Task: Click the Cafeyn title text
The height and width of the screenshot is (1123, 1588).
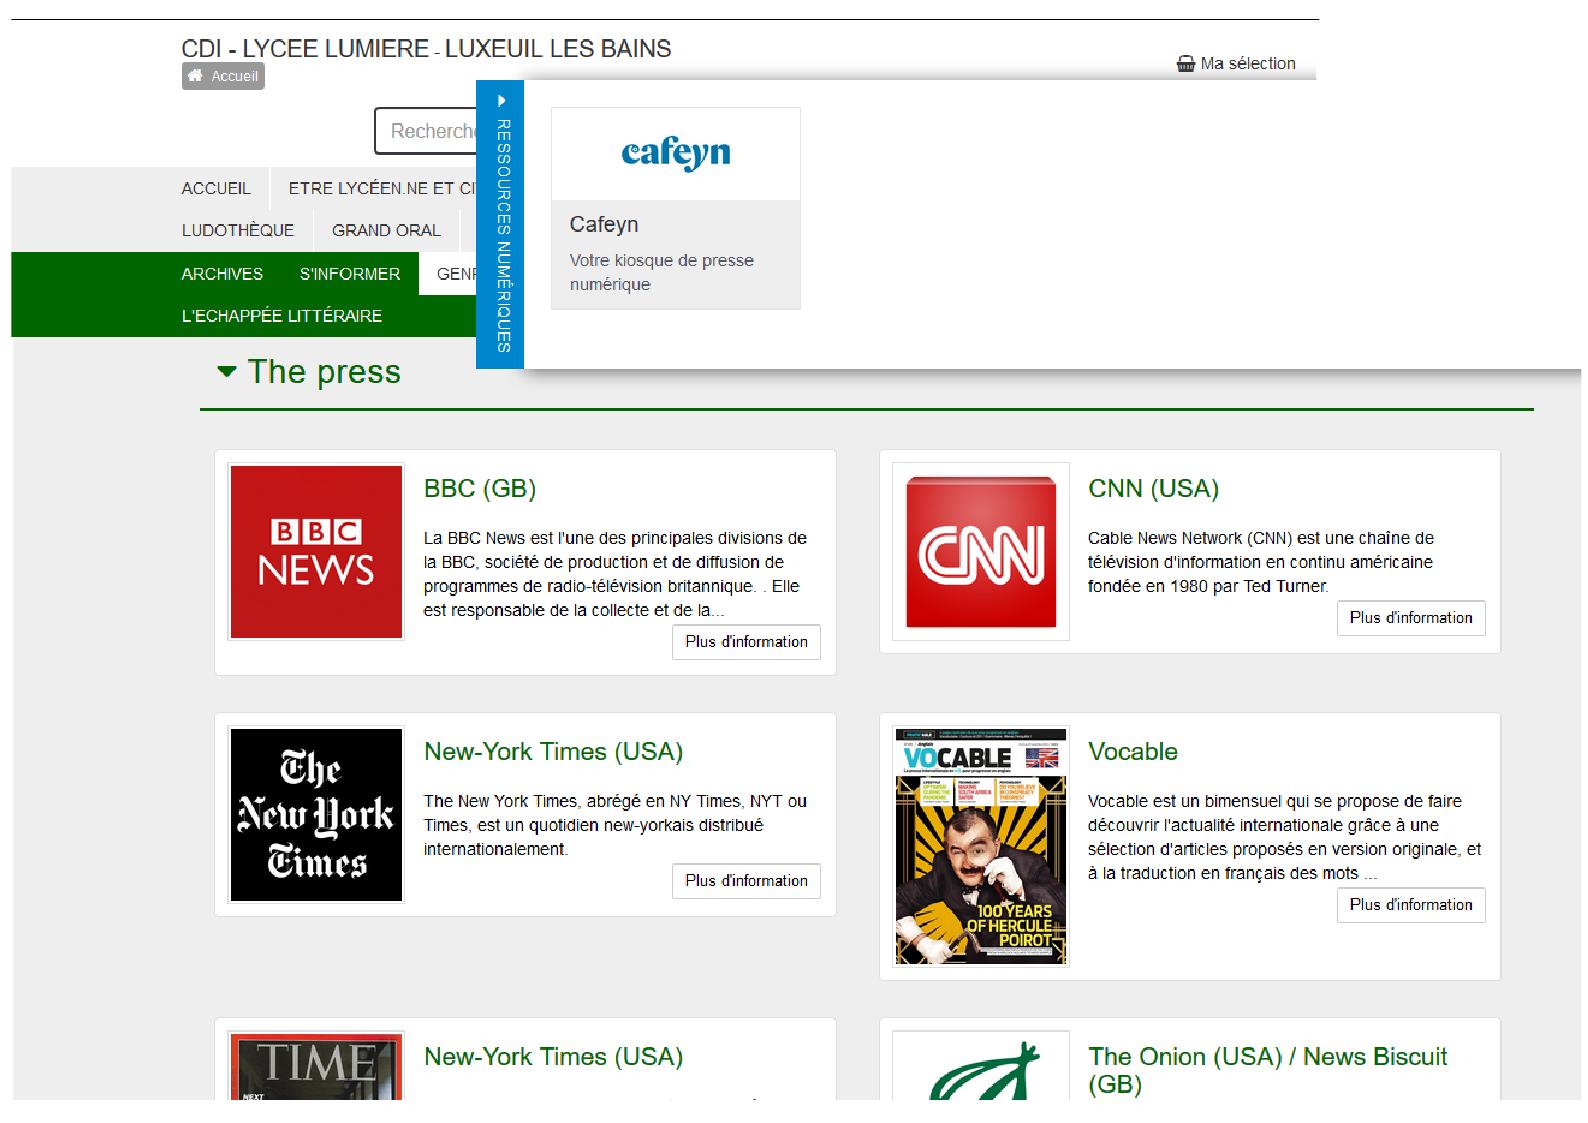Action: (x=604, y=224)
